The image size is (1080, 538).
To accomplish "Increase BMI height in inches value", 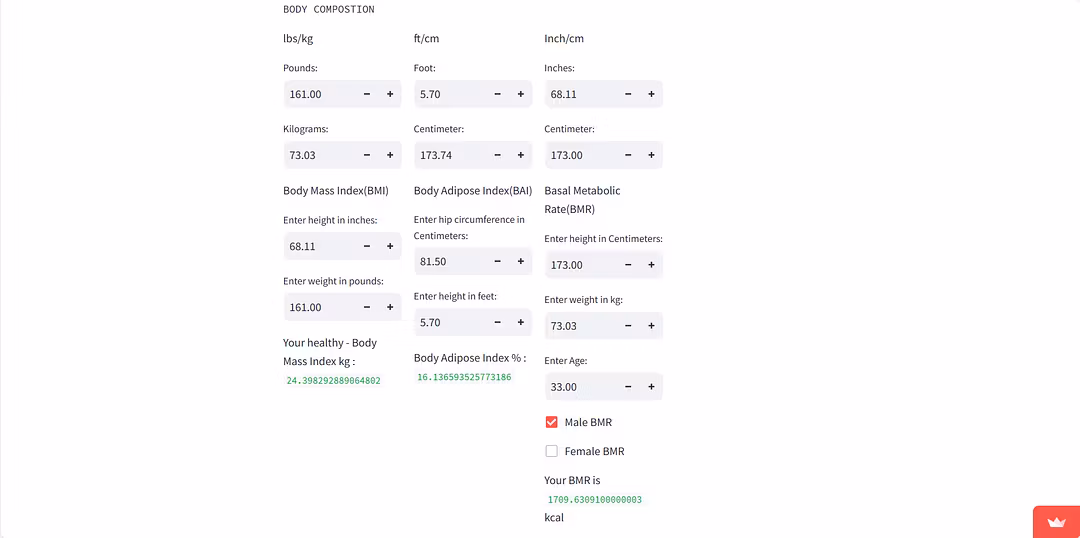I will (x=390, y=246).
